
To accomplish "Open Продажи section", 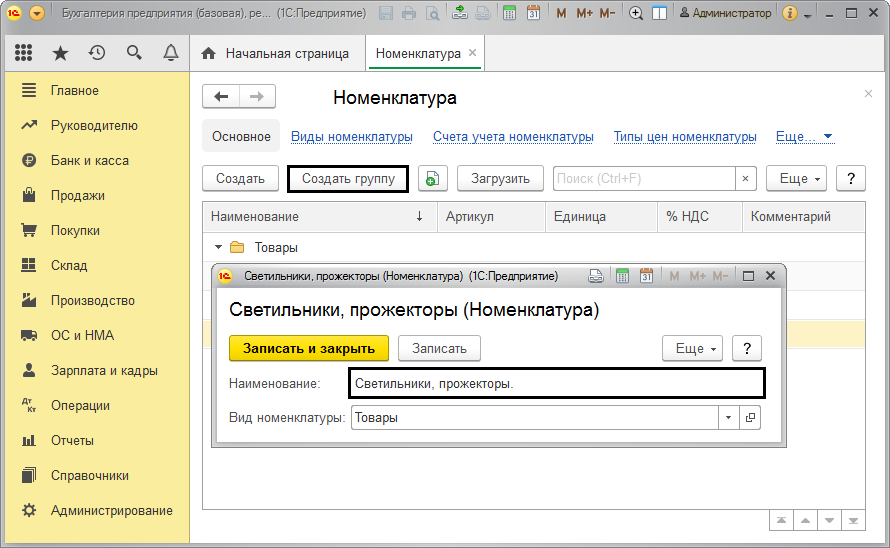I will (78, 195).
